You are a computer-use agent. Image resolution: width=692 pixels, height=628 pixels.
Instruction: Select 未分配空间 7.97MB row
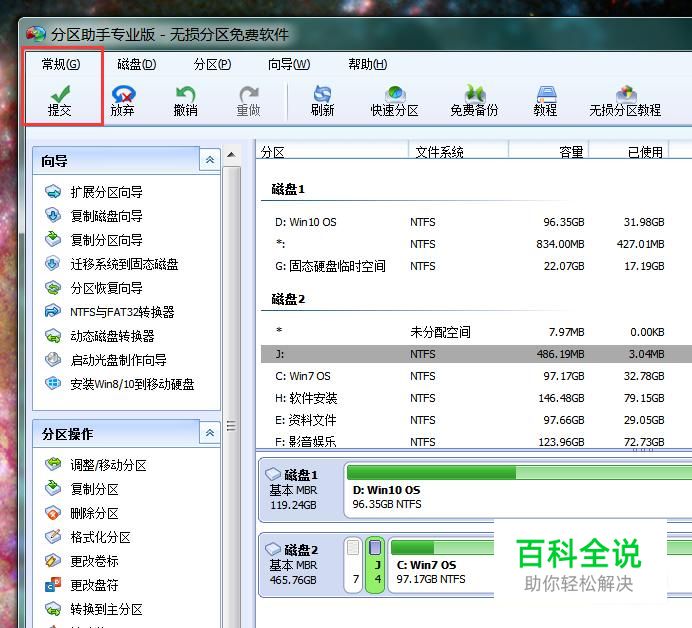point(476,332)
